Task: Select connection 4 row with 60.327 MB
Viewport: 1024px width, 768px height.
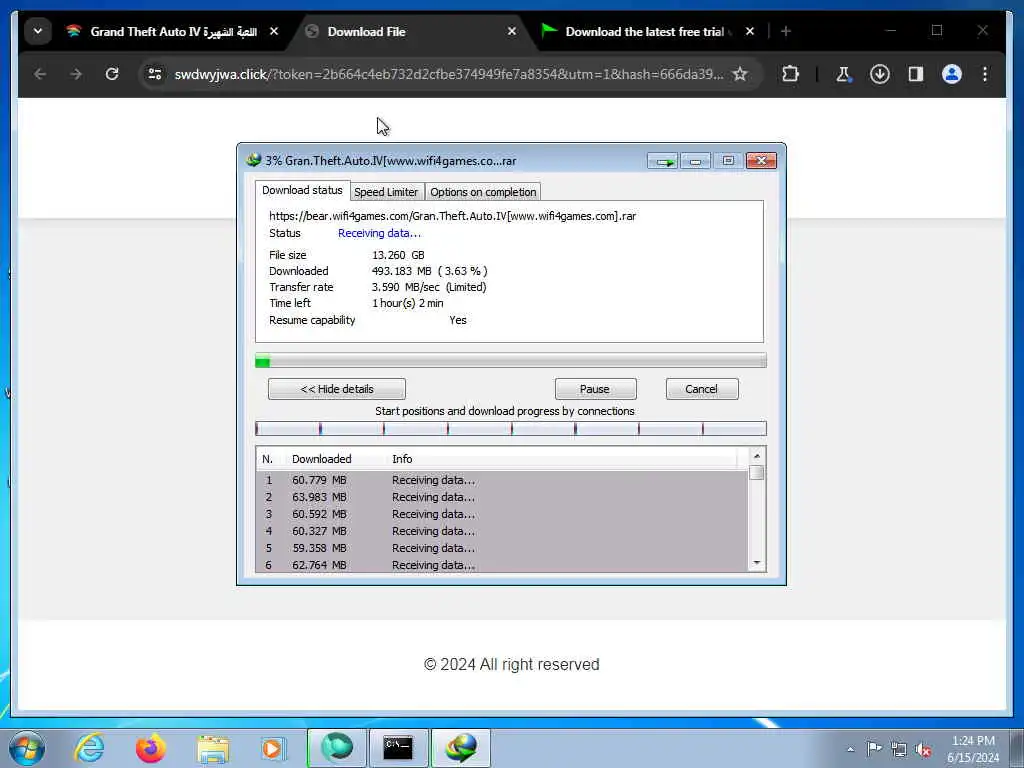Action: [x=502, y=531]
